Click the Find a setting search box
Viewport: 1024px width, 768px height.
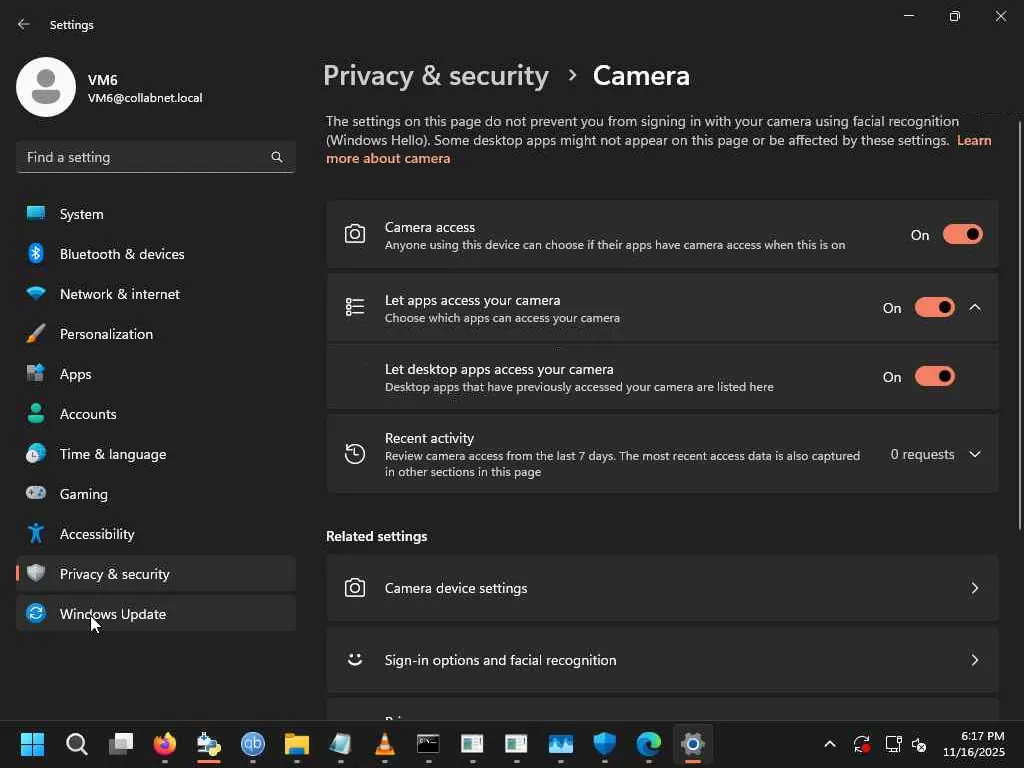point(145,157)
